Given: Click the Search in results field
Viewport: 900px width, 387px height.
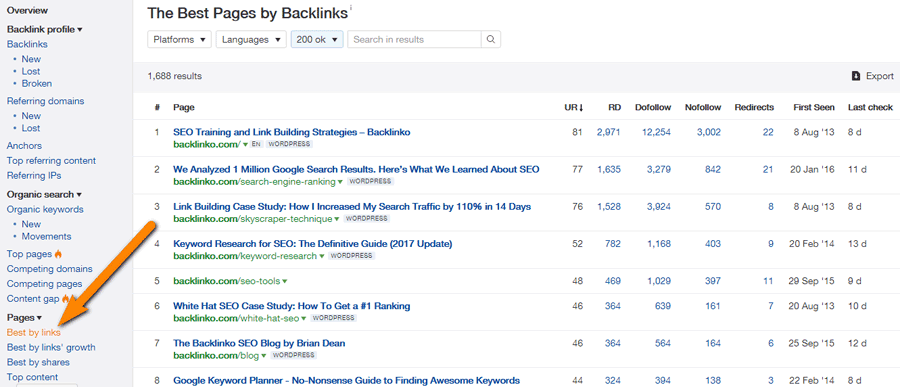Looking at the screenshot, I should pyautogui.click(x=414, y=40).
